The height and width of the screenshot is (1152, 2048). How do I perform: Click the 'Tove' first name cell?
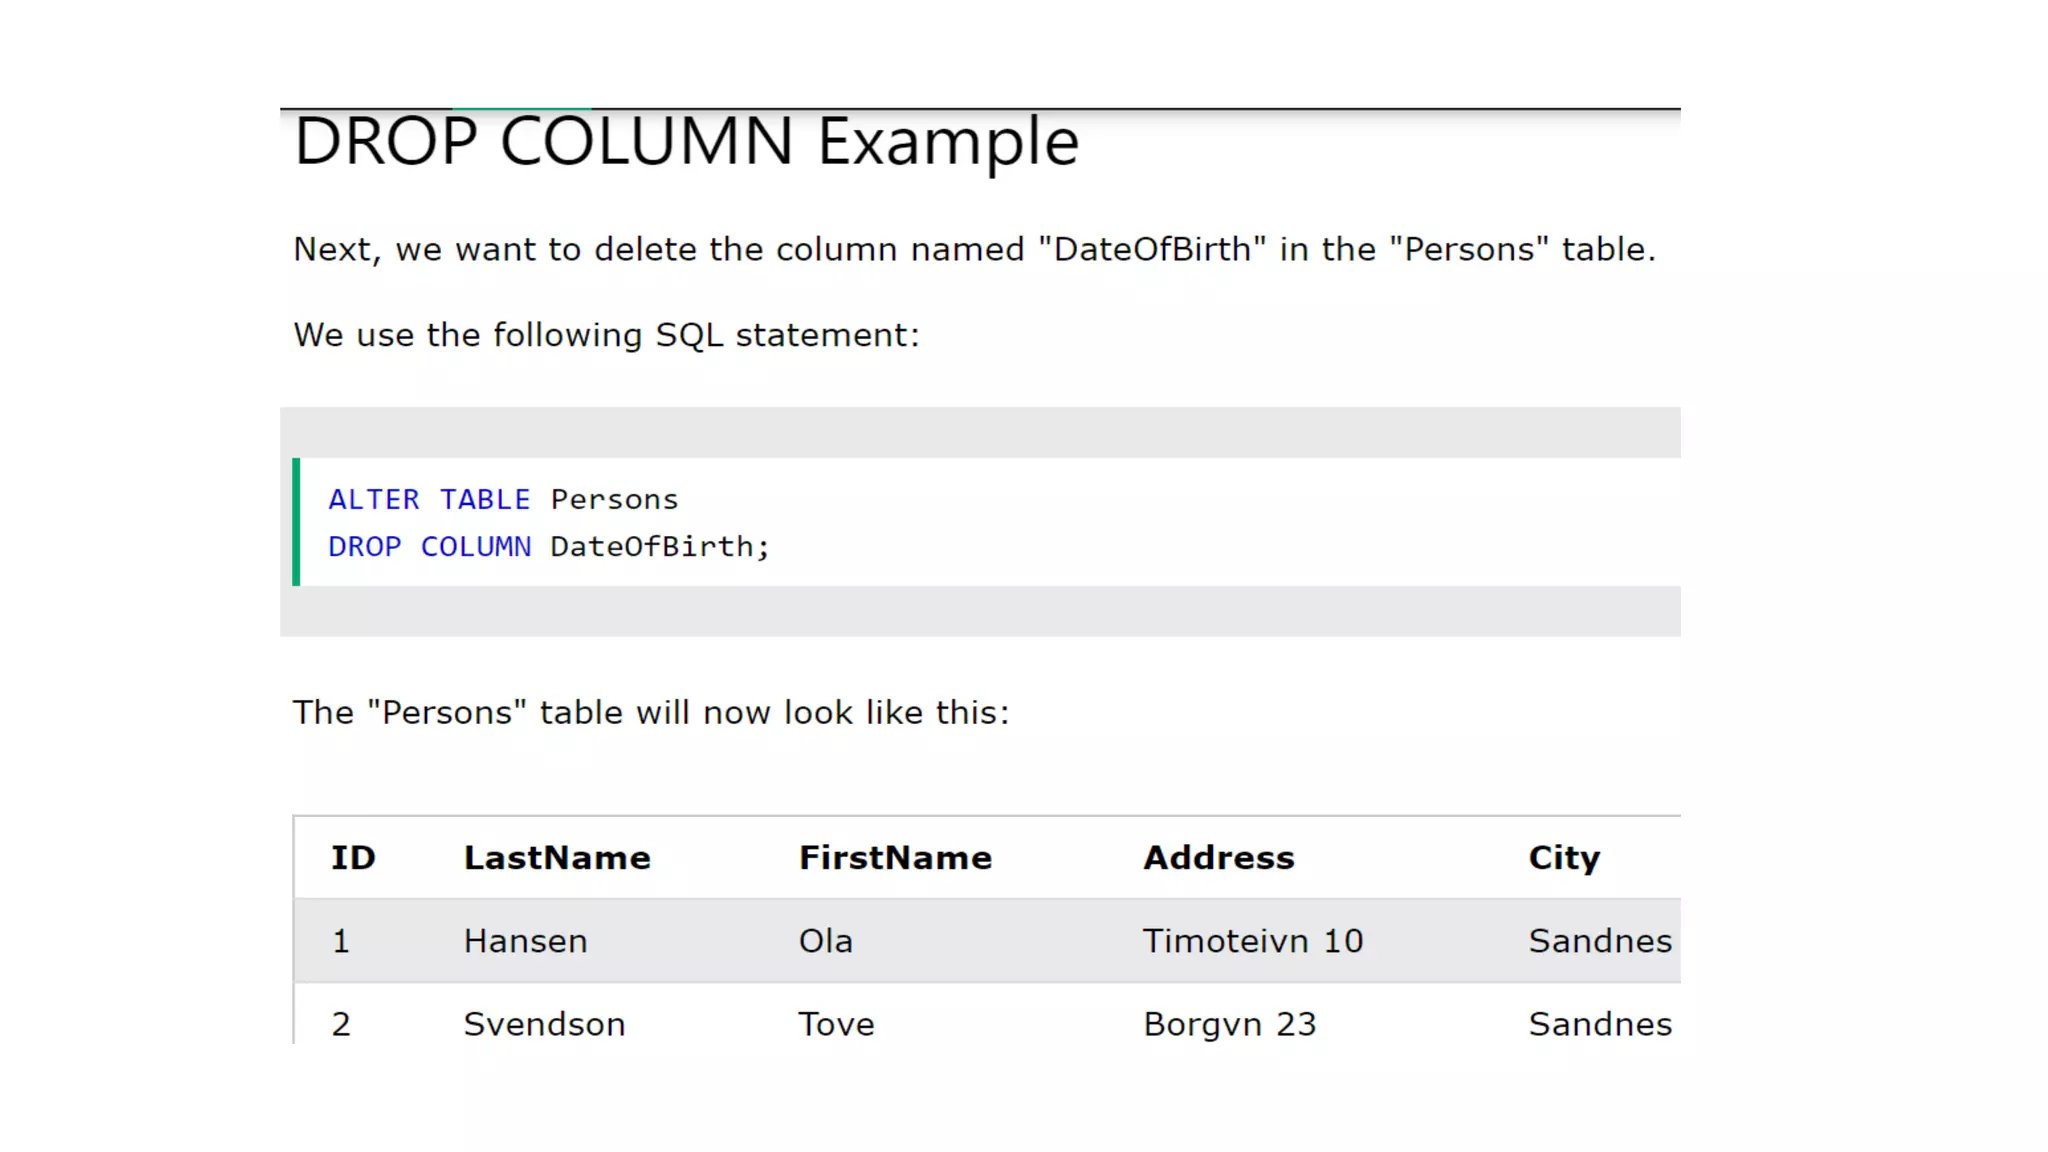836,1024
